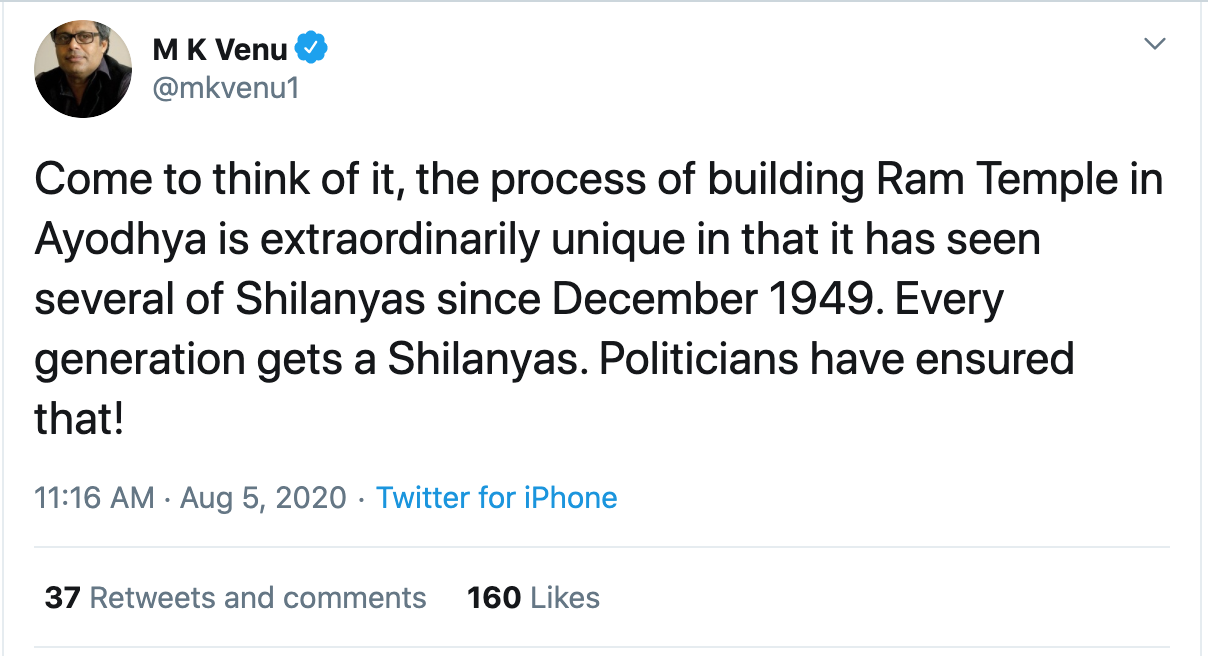The image size is (1208, 656).
Task: Open M K Venu's profile photo
Action: click(83, 69)
